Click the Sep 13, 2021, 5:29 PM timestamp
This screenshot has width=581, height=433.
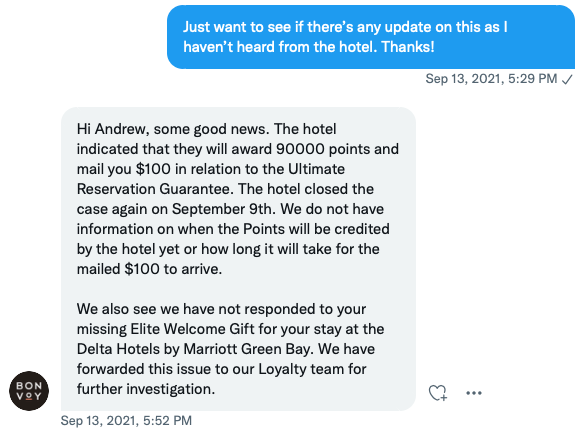(x=491, y=79)
